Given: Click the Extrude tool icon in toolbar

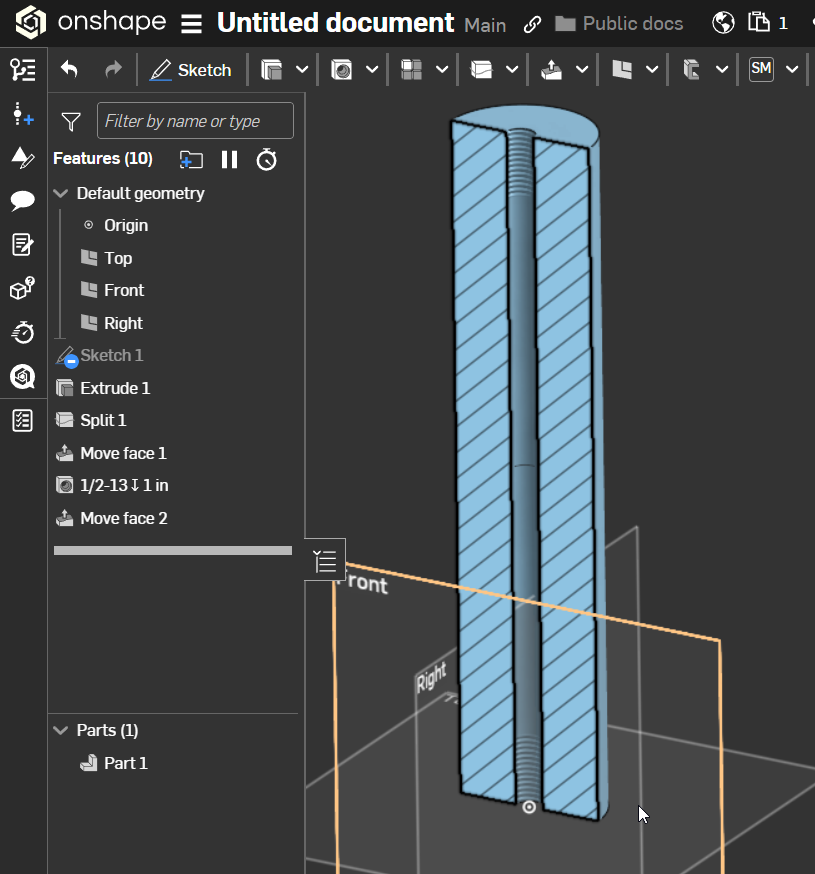Looking at the screenshot, I should pyautogui.click(x=271, y=70).
